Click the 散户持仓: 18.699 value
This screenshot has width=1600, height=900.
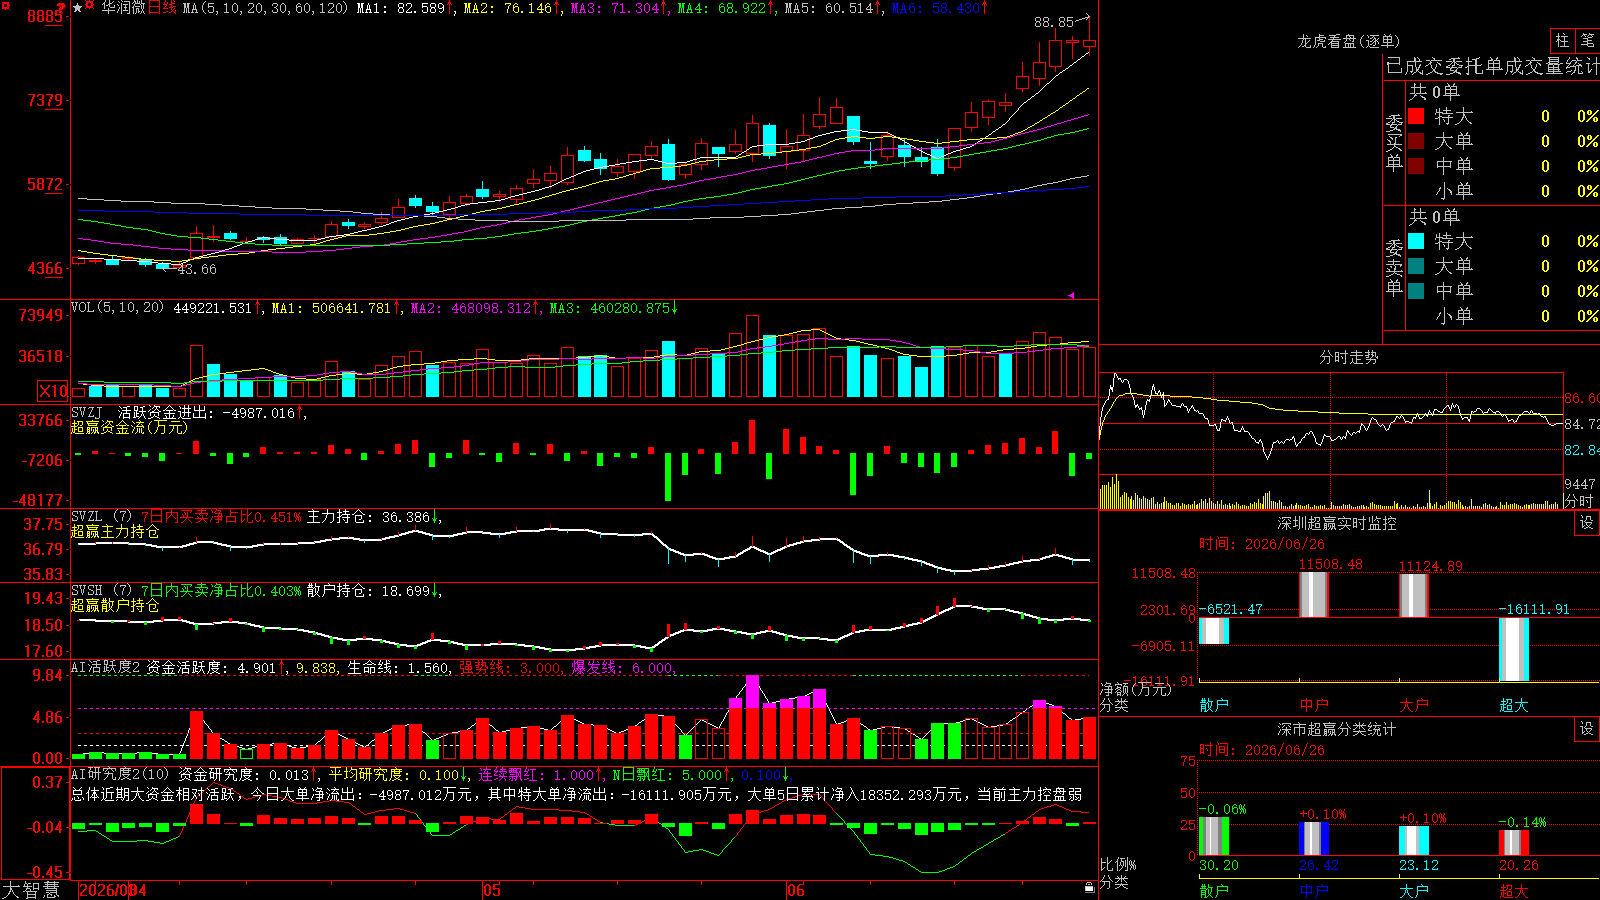click(370, 591)
